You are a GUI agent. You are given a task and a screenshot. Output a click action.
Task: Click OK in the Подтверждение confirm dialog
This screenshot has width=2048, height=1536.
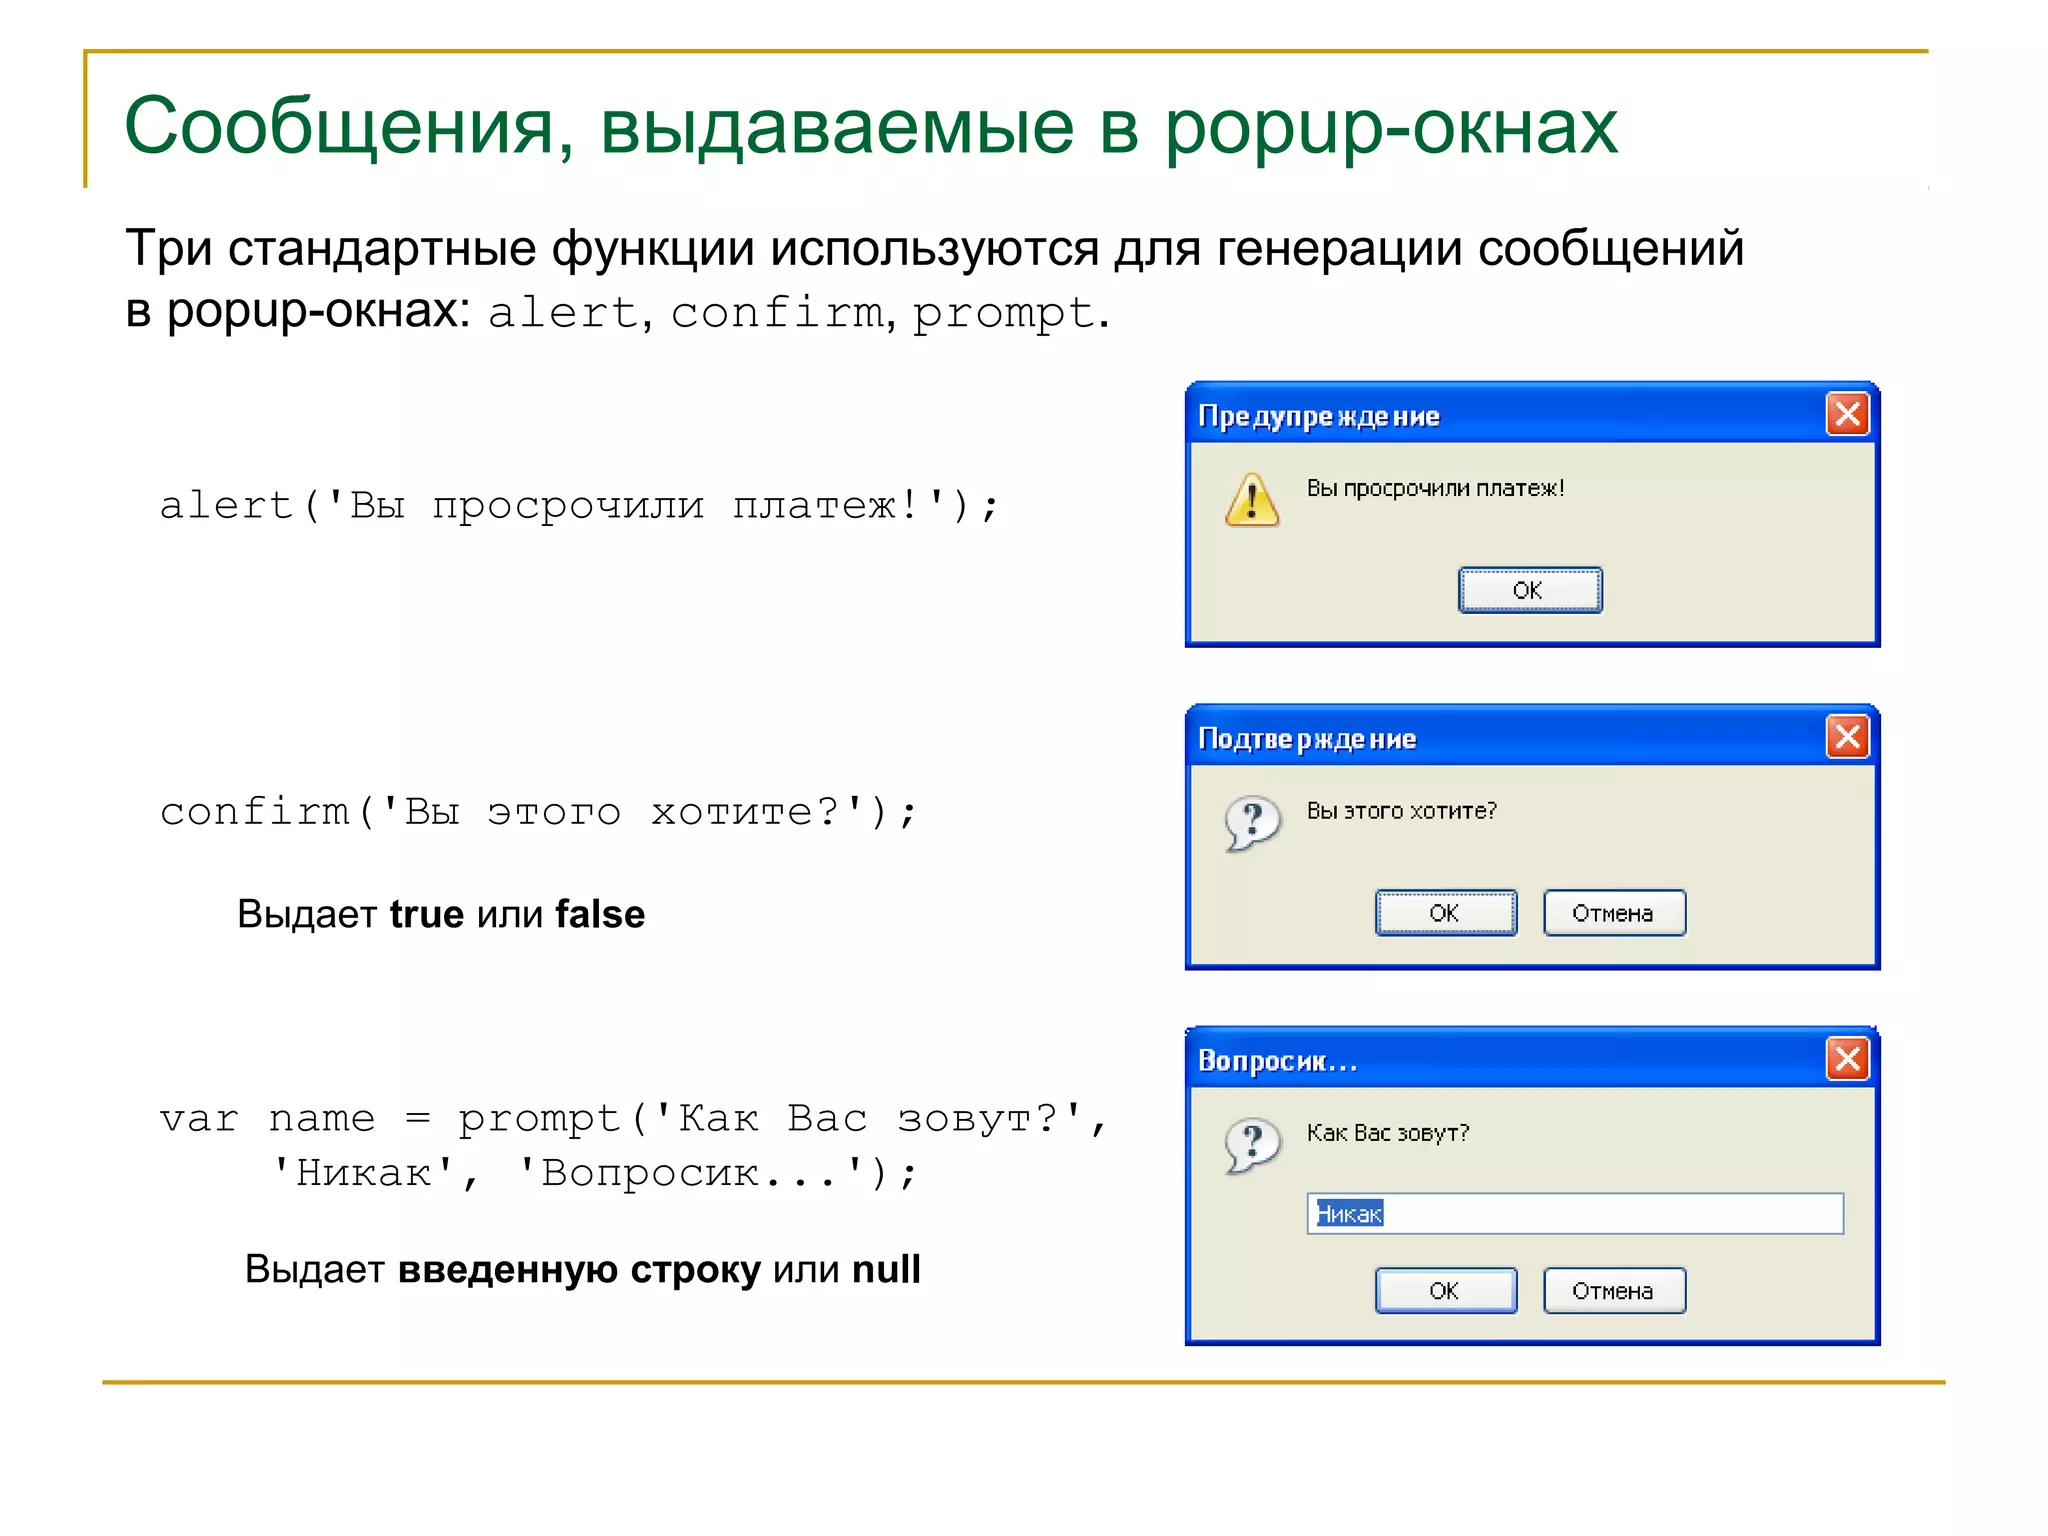pos(1445,912)
